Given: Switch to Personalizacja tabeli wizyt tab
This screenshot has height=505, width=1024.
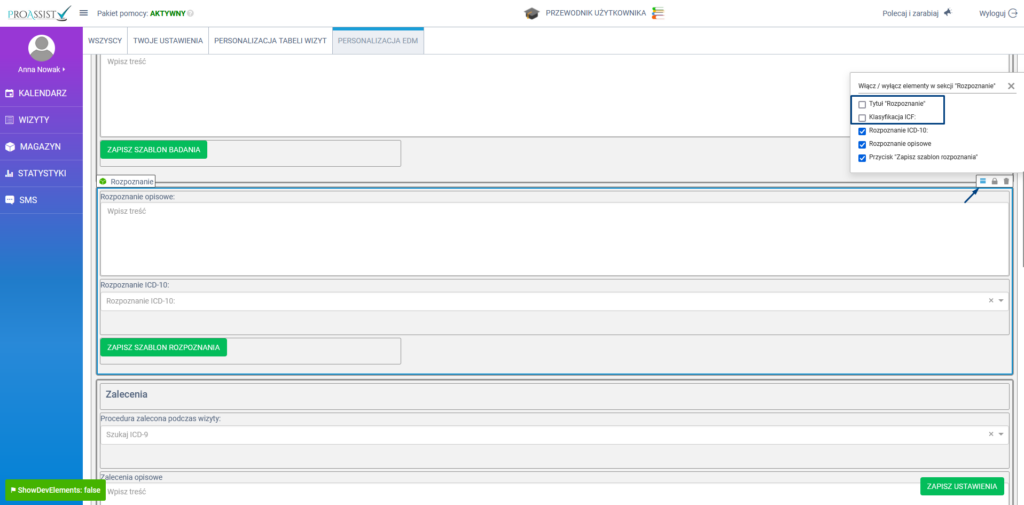Looking at the screenshot, I should [x=270, y=41].
